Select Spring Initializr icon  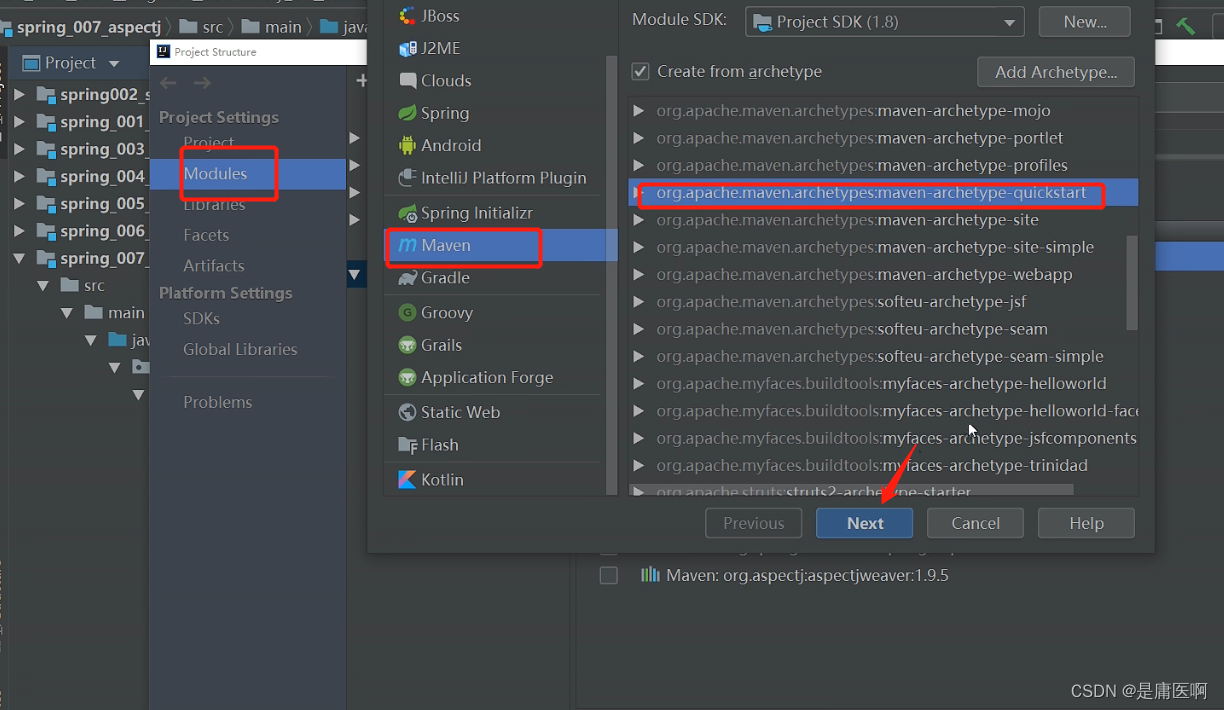click(407, 213)
